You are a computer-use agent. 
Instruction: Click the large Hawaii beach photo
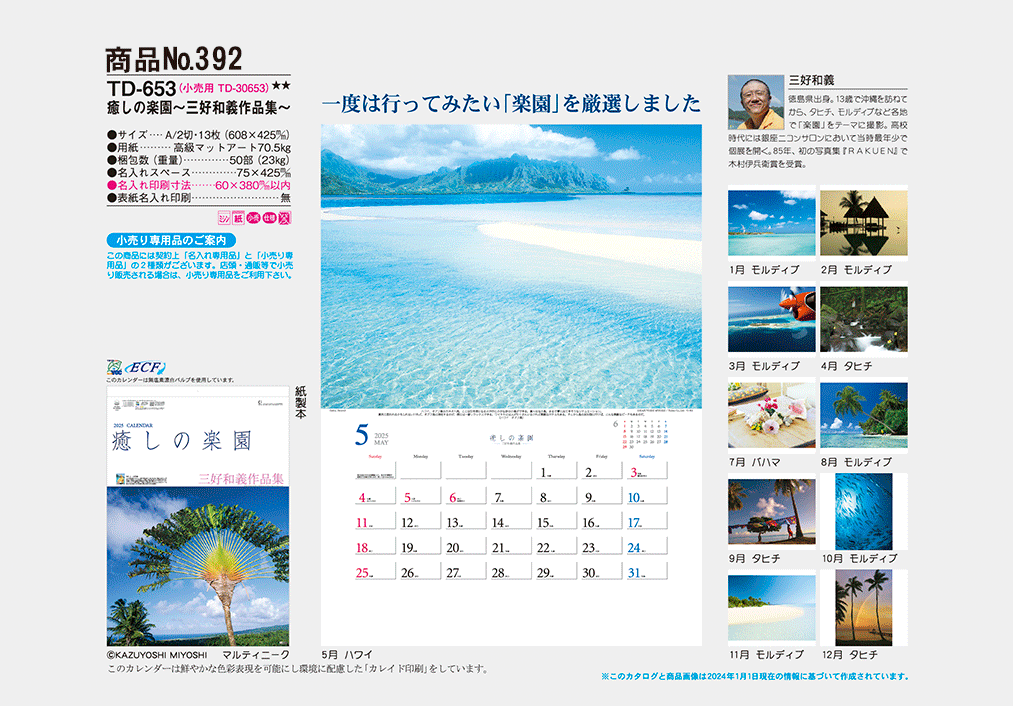click(511, 266)
